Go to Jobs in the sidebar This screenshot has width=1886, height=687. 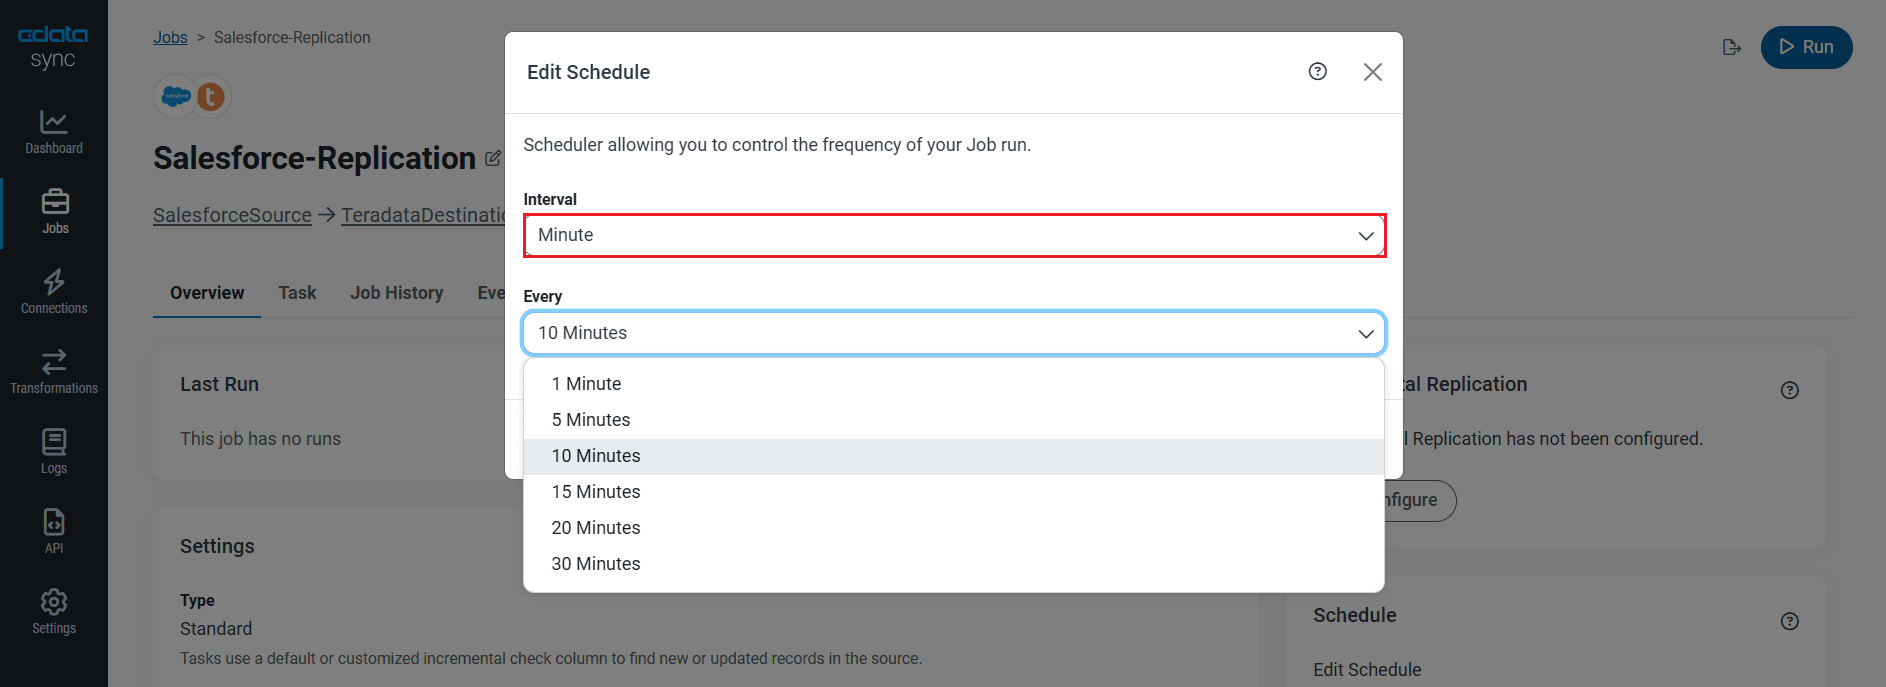(x=55, y=211)
